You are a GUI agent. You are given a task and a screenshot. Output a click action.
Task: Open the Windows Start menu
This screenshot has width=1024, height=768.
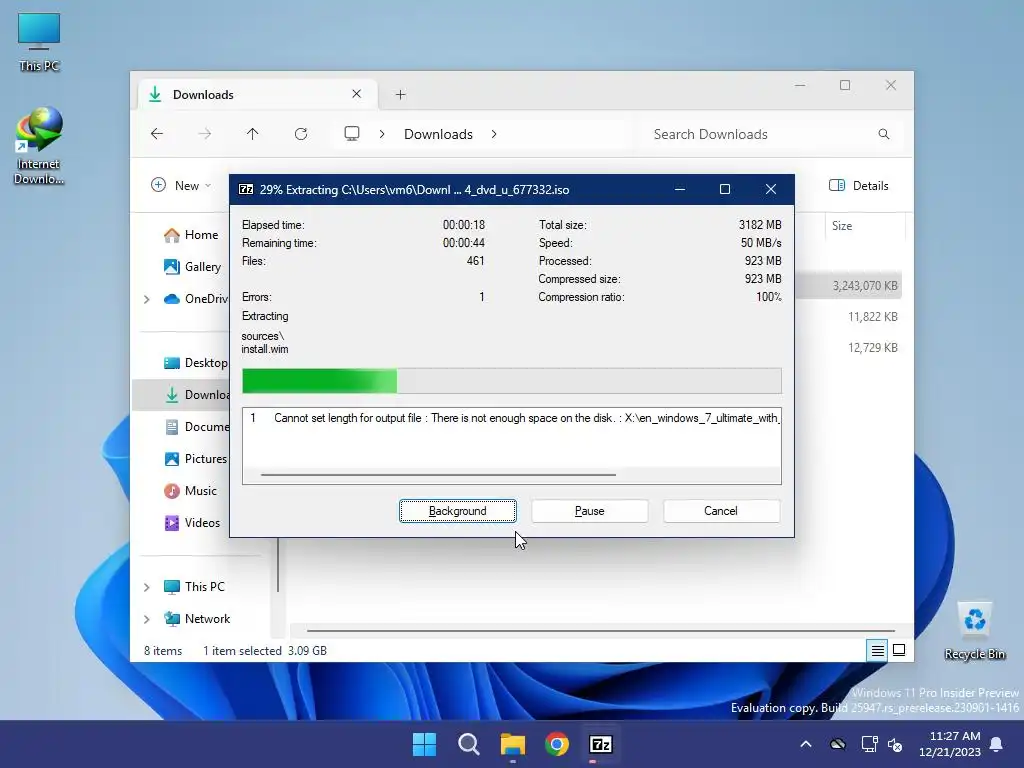(x=424, y=744)
